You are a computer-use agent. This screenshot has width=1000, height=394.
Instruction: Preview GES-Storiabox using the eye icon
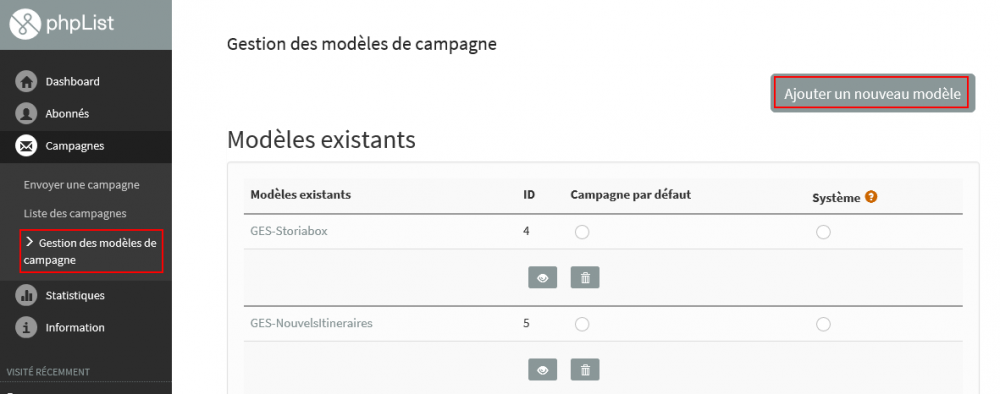543,277
